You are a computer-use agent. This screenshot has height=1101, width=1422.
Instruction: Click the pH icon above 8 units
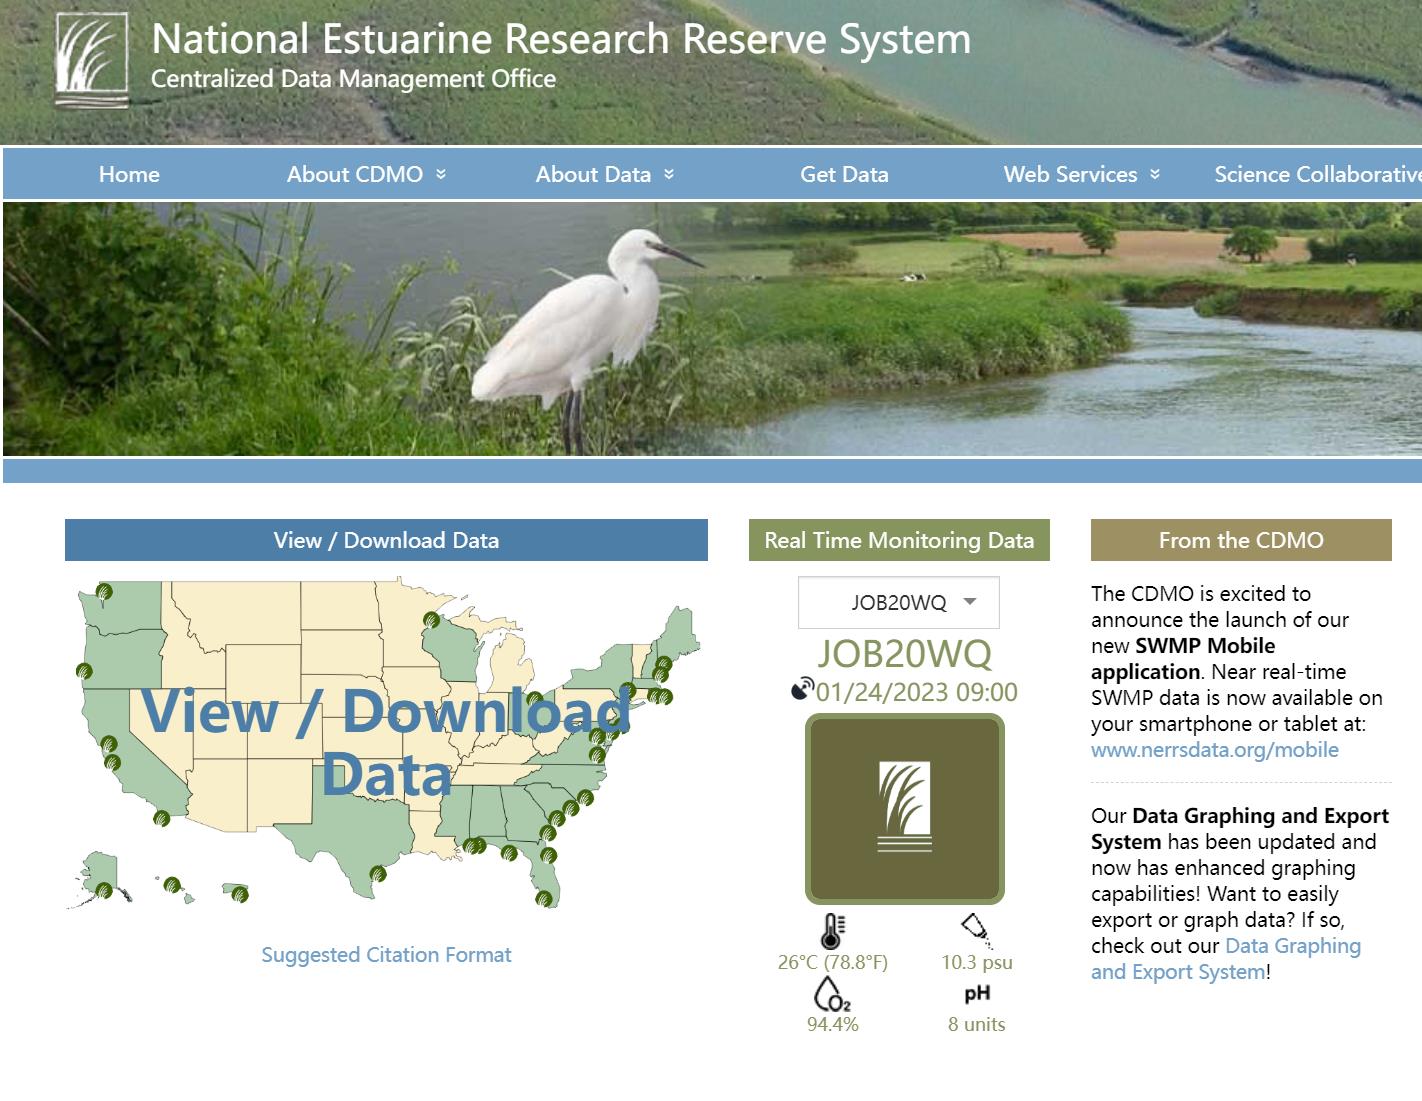point(977,994)
